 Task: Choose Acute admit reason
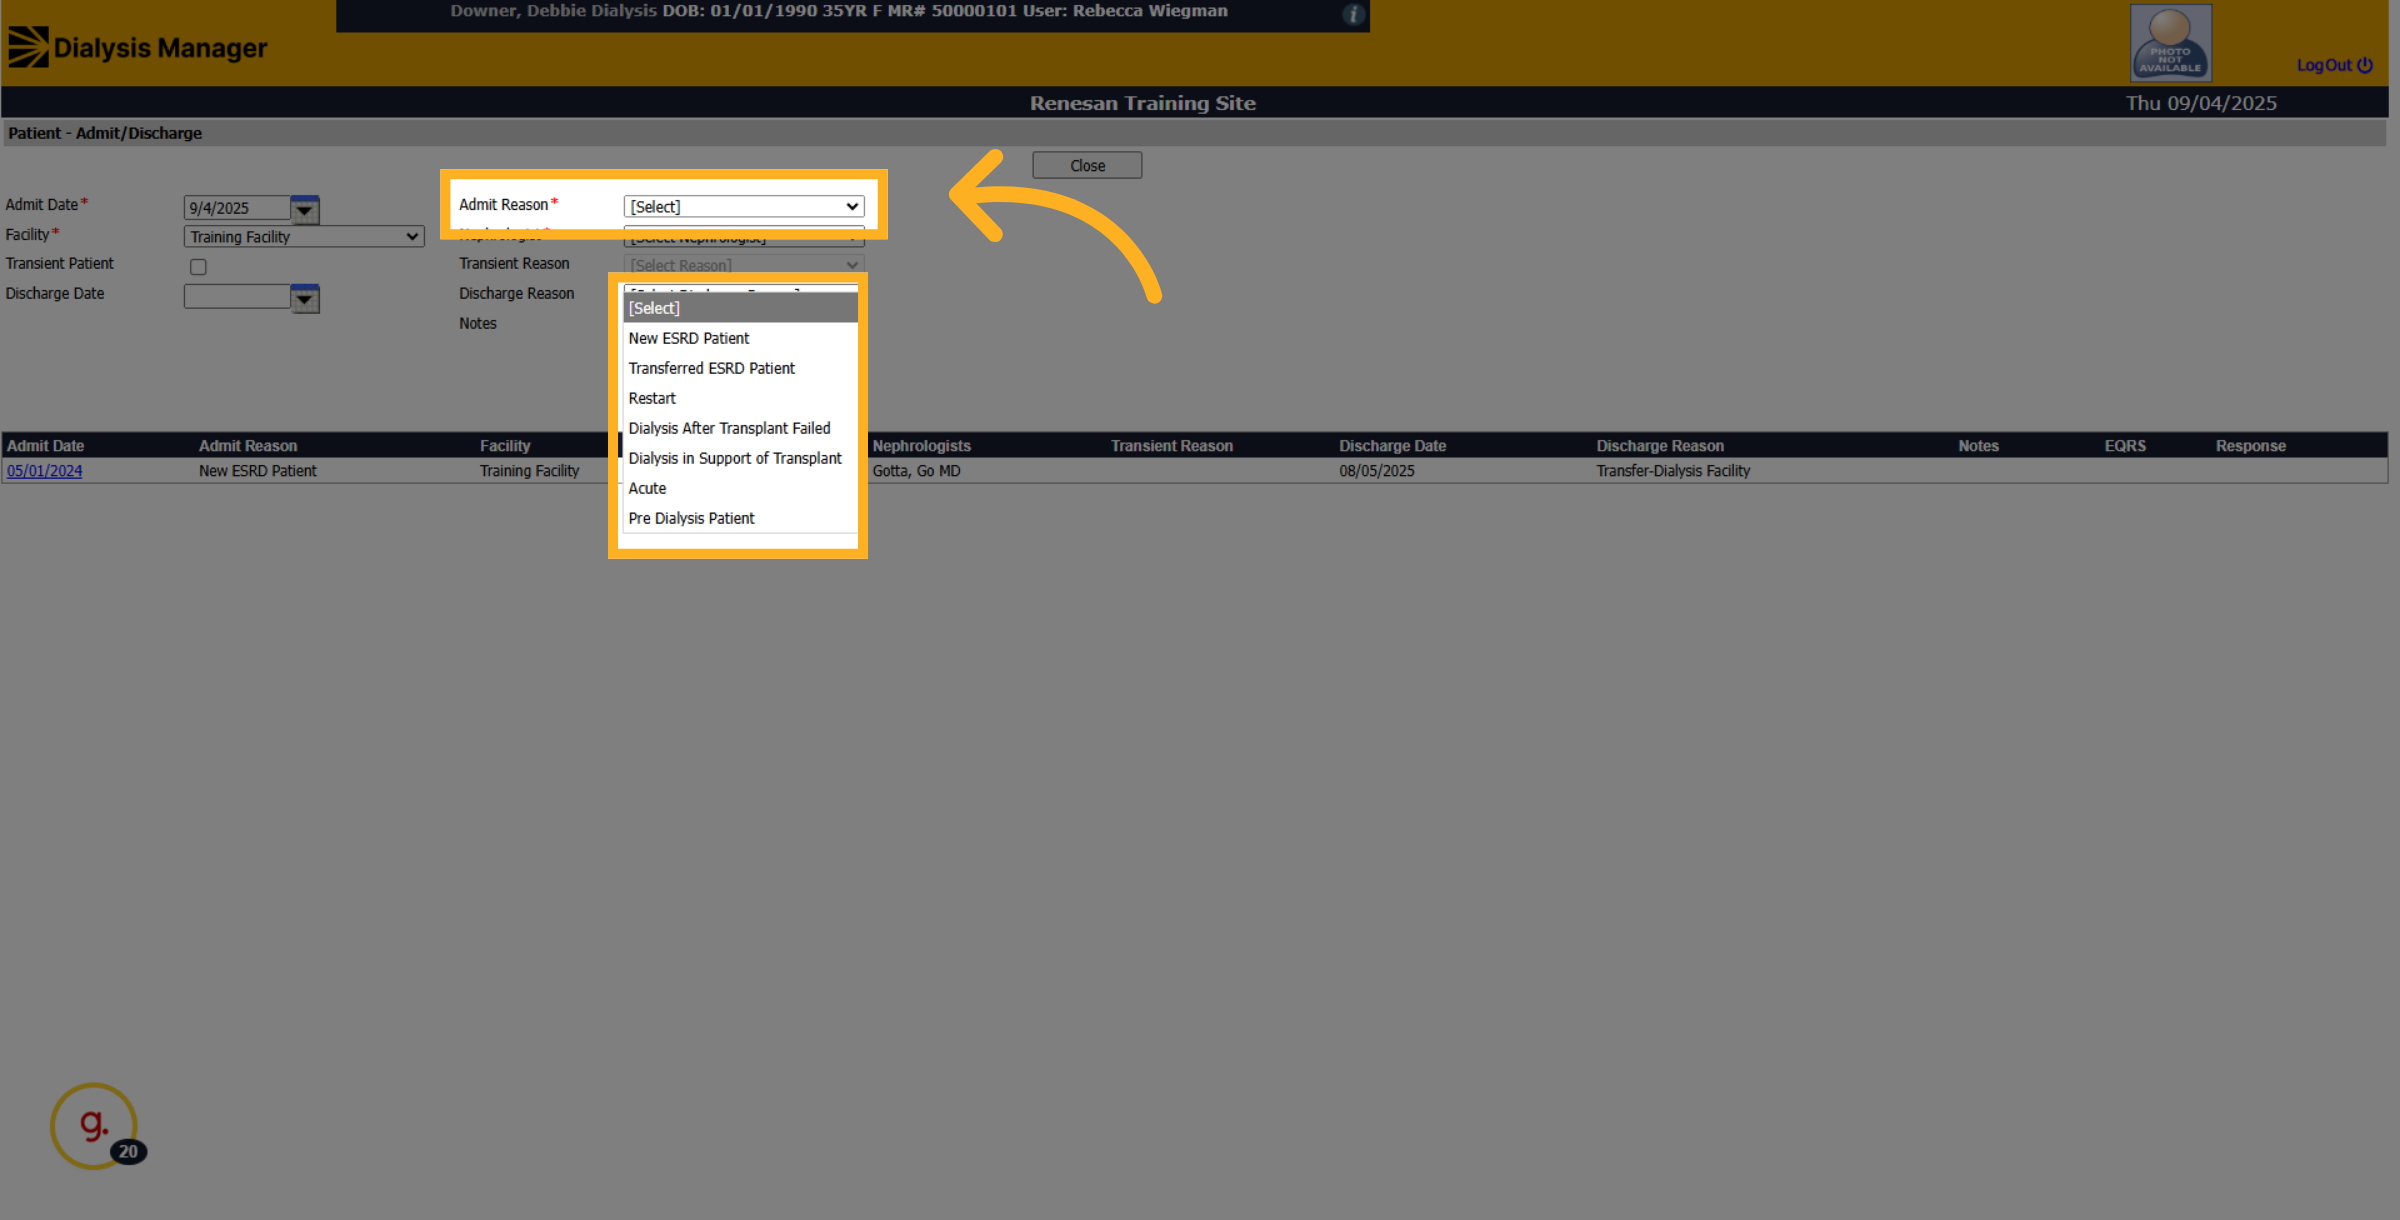click(x=740, y=488)
